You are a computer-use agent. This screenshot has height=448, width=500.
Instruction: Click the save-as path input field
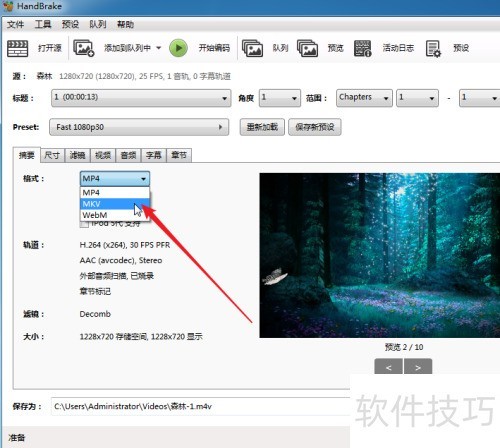pyautogui.click(x=201, y=406)
